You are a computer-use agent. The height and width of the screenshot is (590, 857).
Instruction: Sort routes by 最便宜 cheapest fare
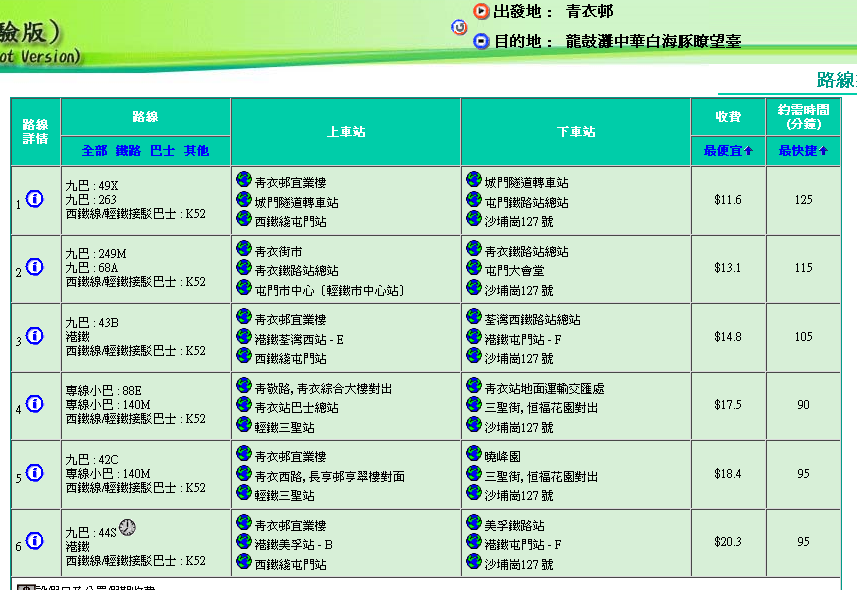point(728,150)
